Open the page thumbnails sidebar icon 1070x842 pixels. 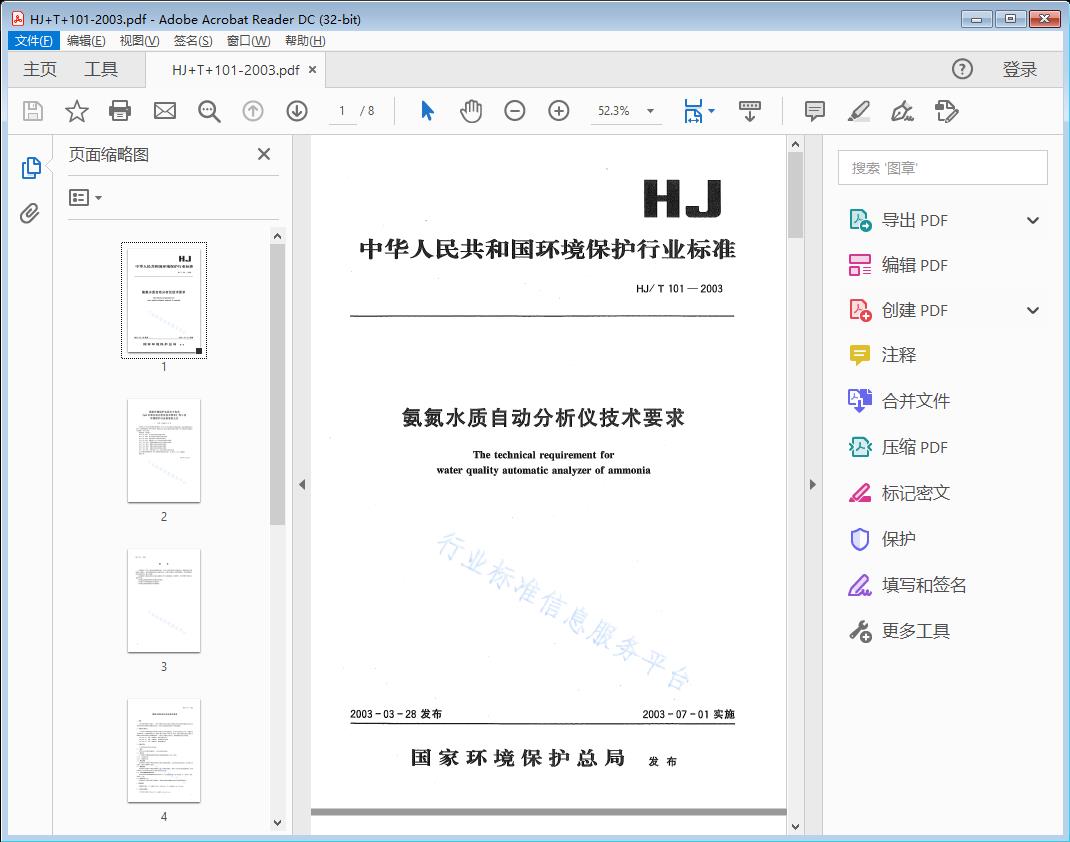point(30,167)
